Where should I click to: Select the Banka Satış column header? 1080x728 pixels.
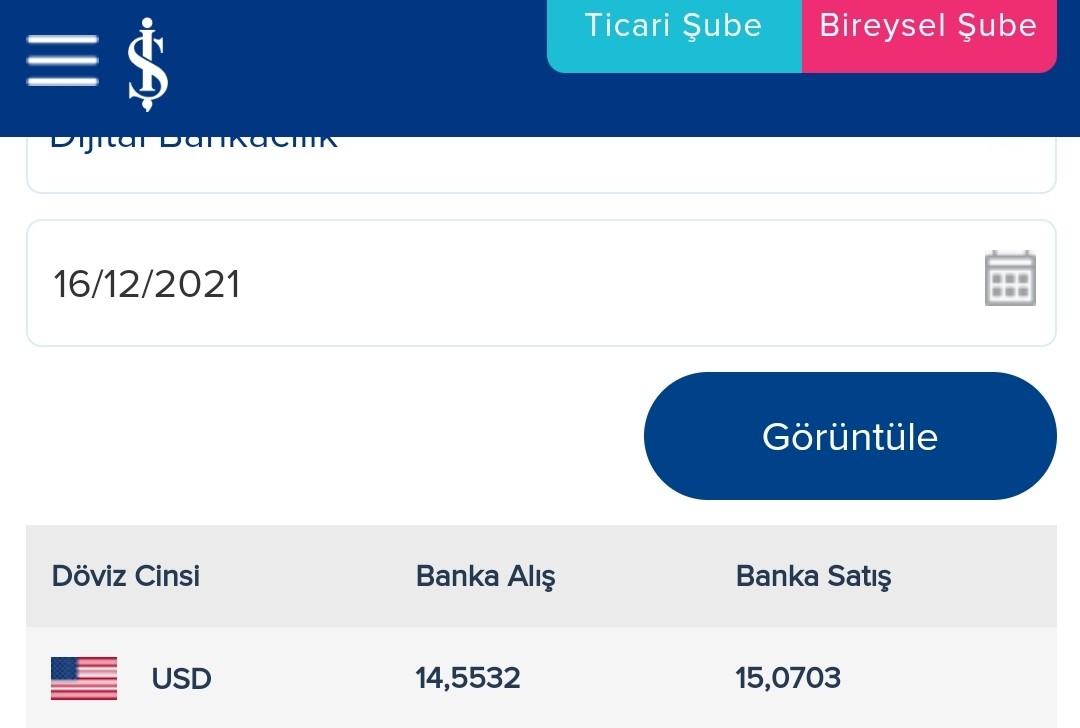tap(813, 576)
